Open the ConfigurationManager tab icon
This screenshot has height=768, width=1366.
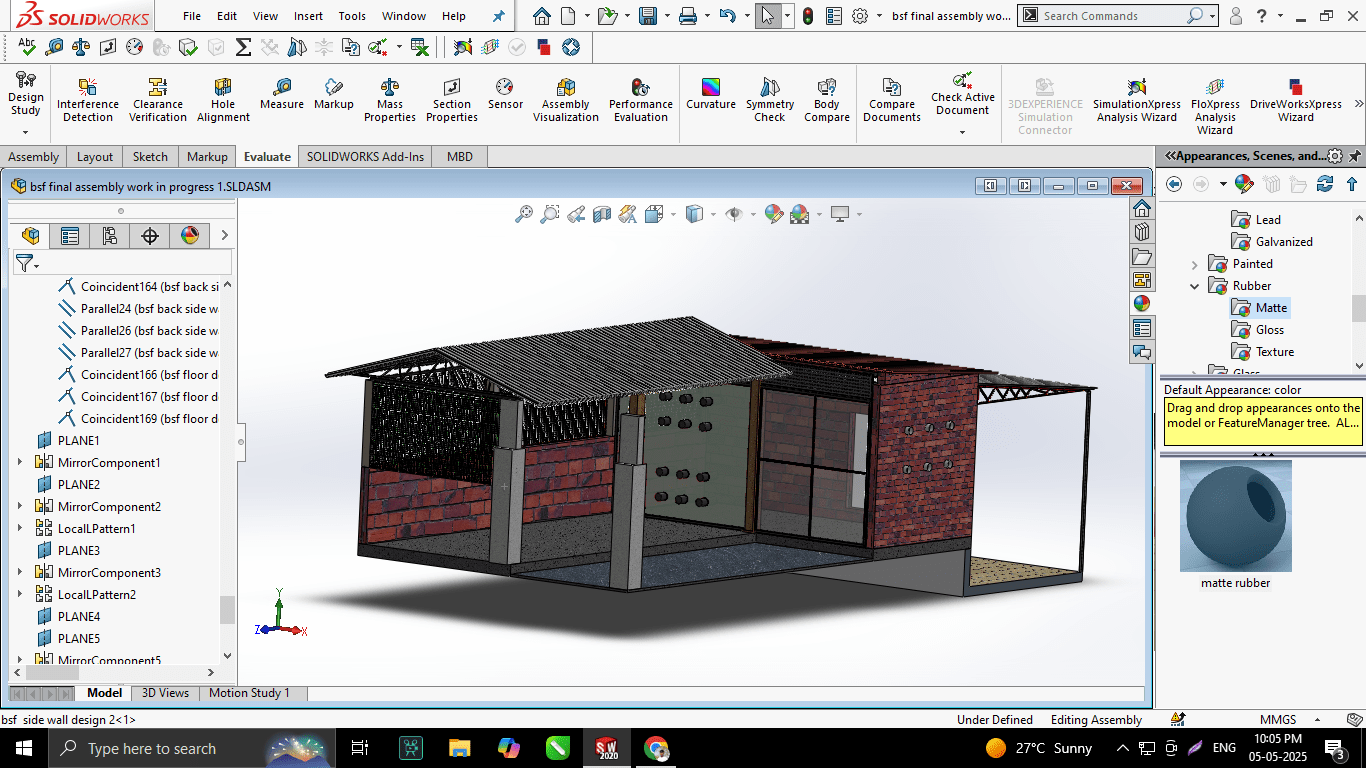click(110, 236)
